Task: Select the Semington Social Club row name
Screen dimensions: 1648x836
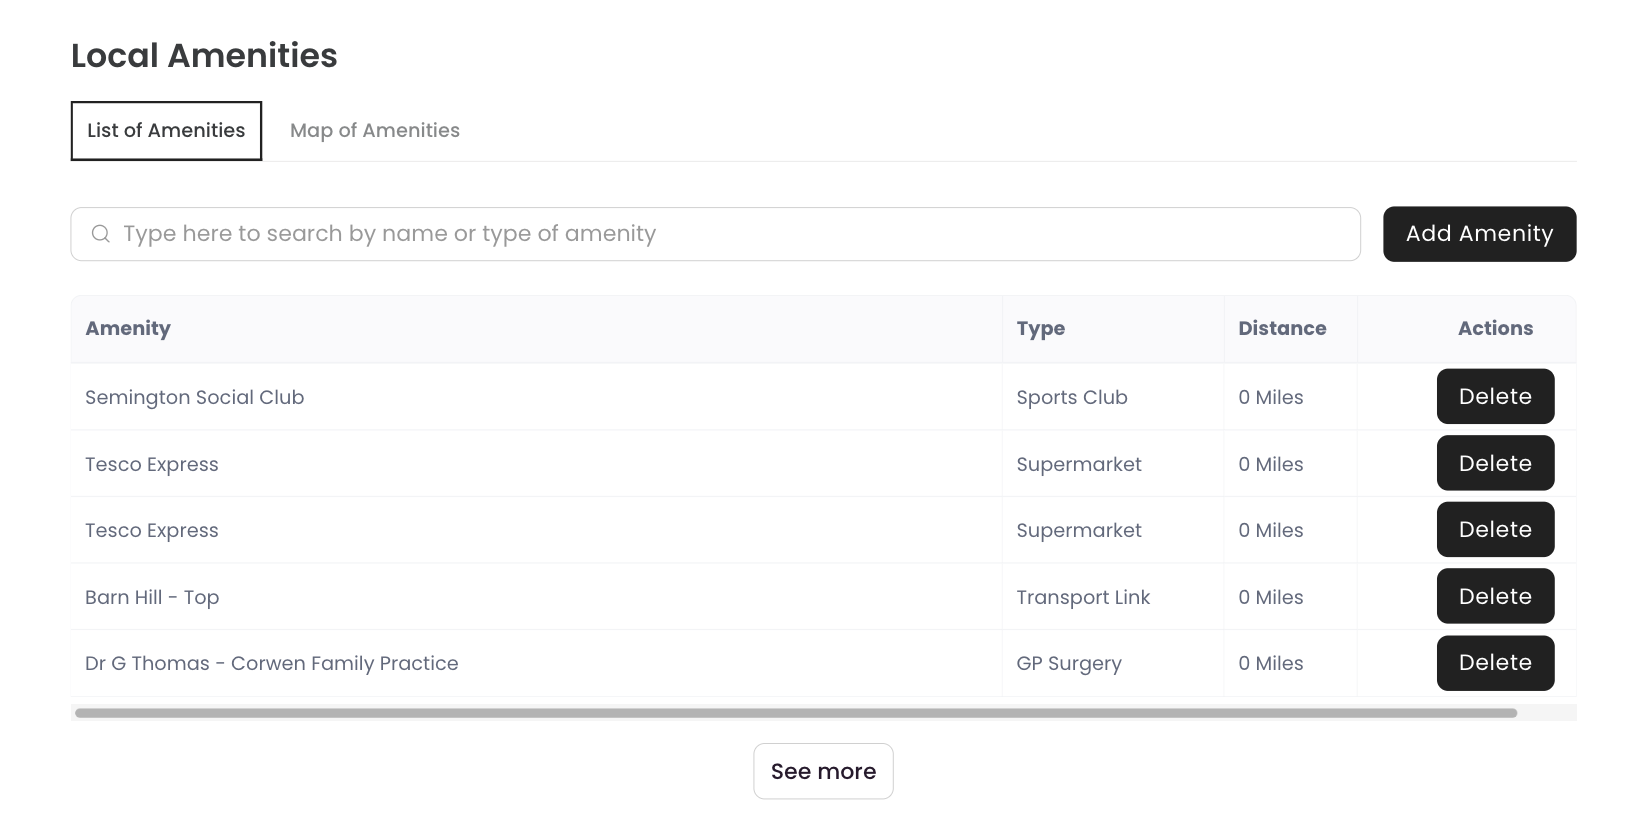Action: click(x=194, y=397)
